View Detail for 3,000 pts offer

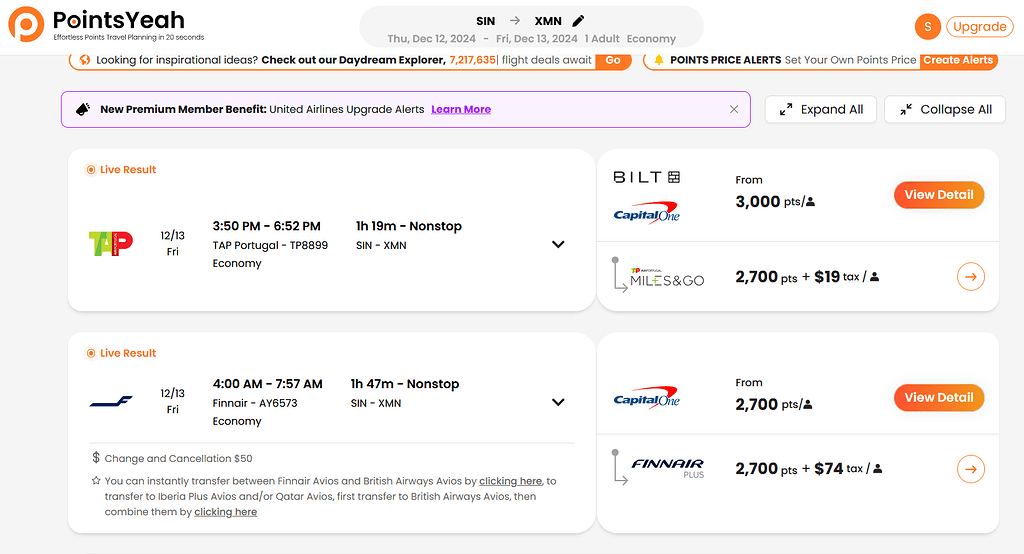[938, 195]
